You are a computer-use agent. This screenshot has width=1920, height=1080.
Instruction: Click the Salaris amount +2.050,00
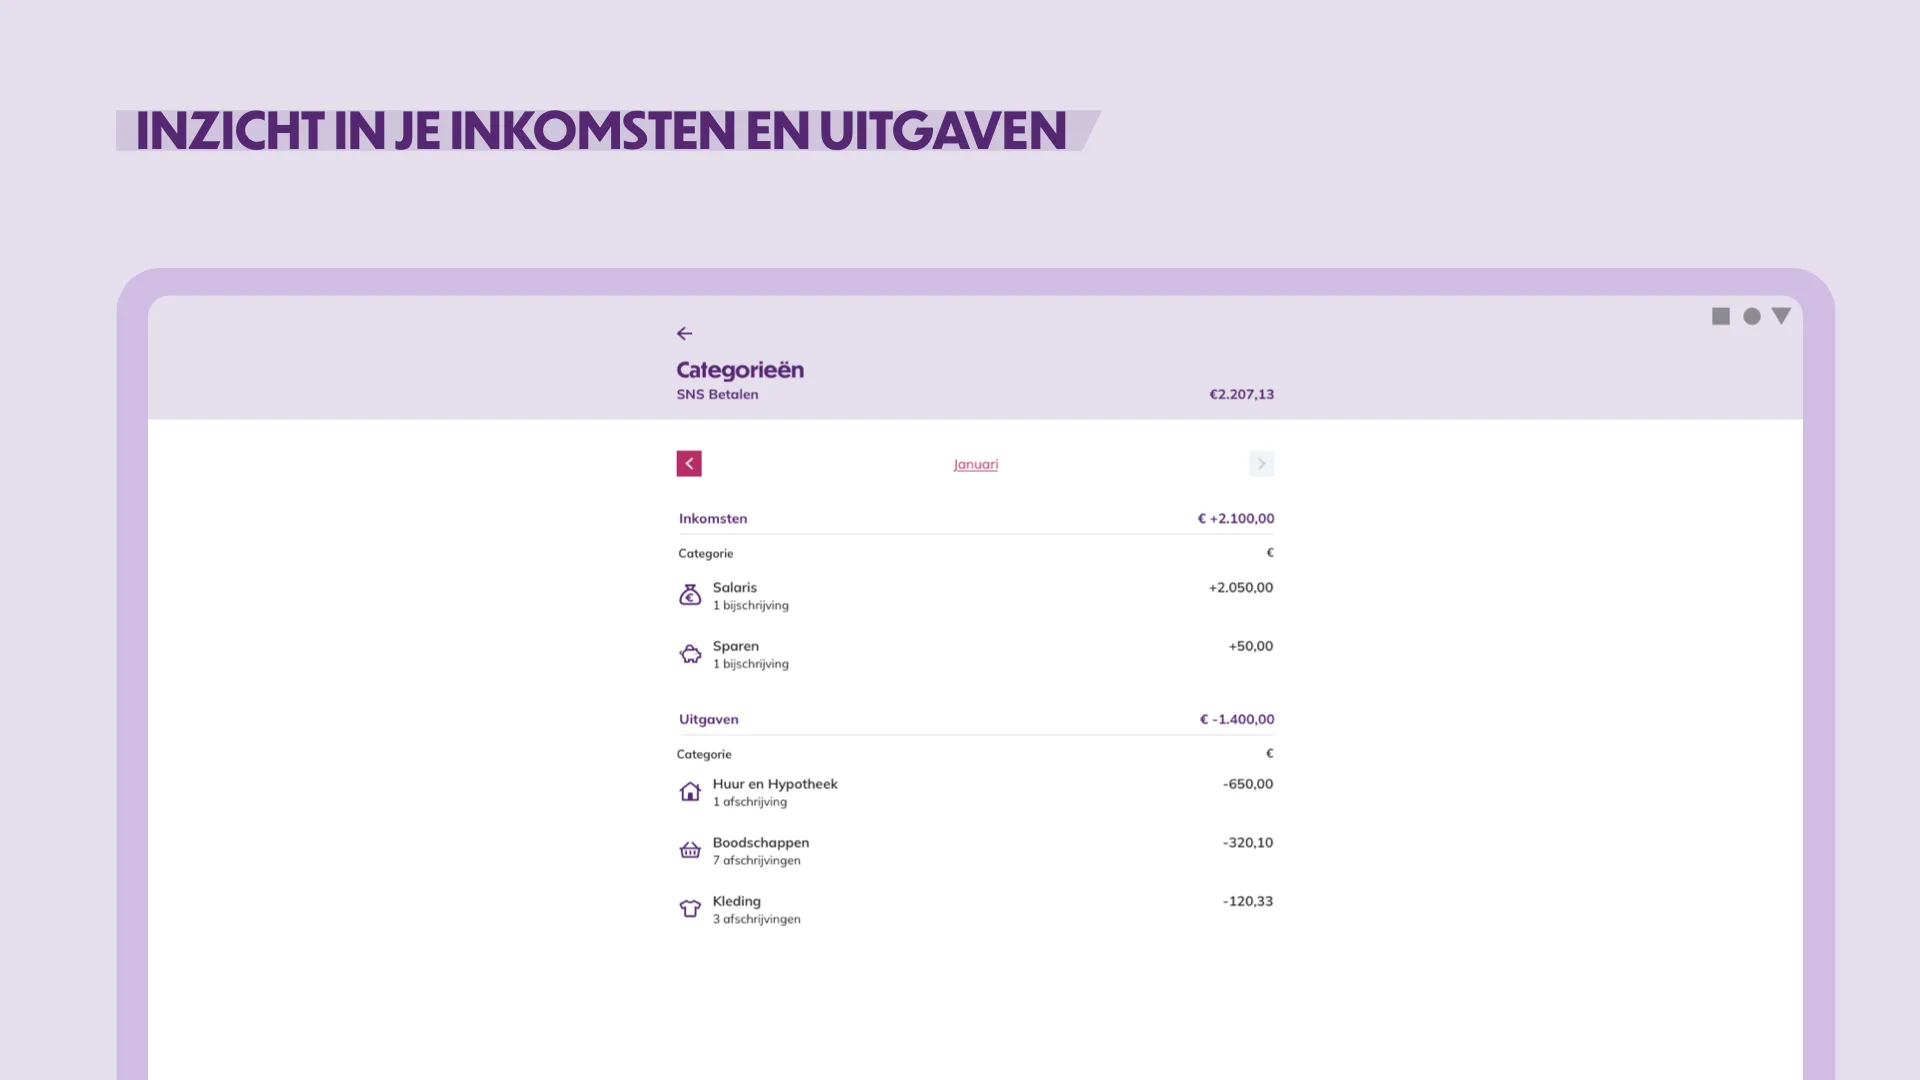[1241, 587]
